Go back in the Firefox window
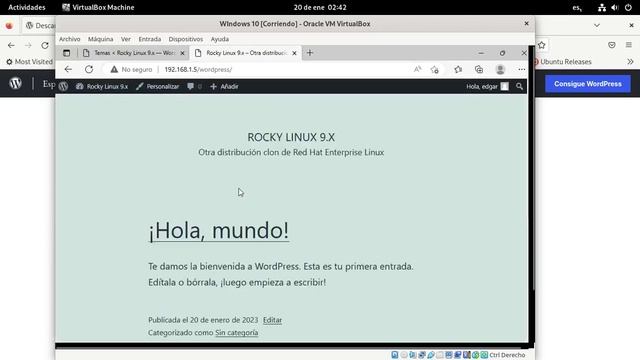Viewport: 640px width, 360px height. [11, 45]
